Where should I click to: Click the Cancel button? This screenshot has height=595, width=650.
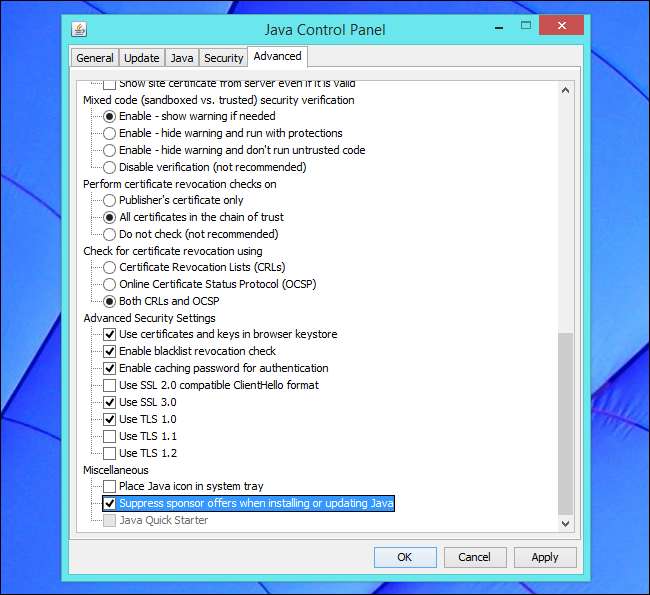[x=475, y=557]
